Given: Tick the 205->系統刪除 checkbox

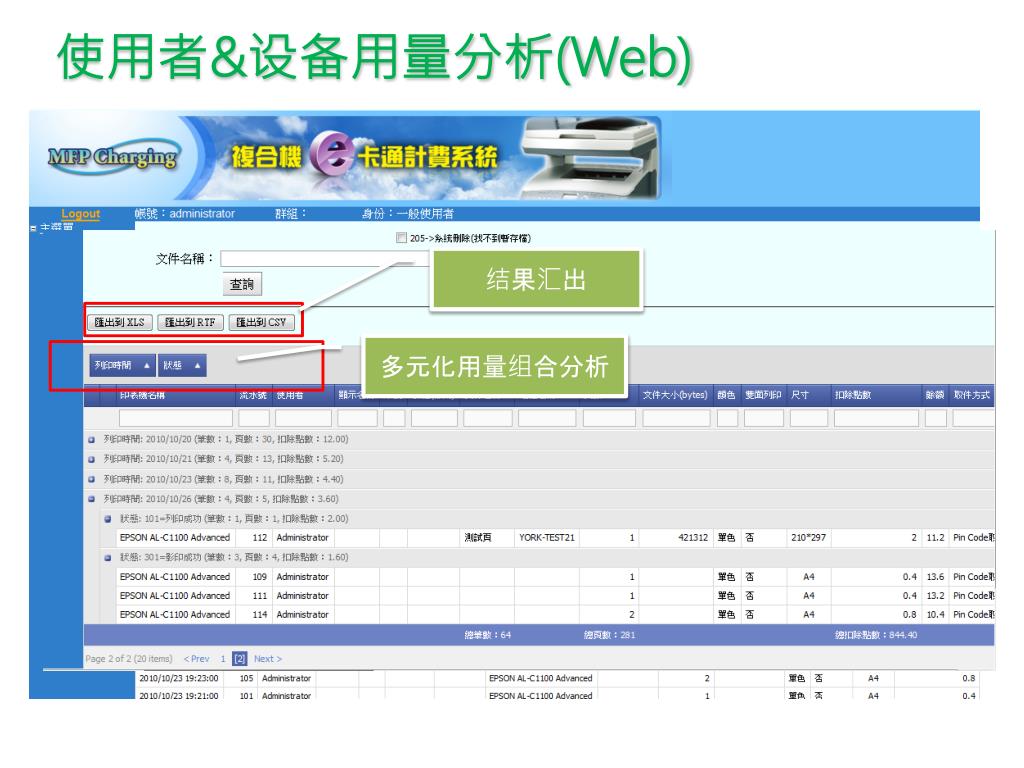Looking at the screenshot, I should tap(401, 238).
